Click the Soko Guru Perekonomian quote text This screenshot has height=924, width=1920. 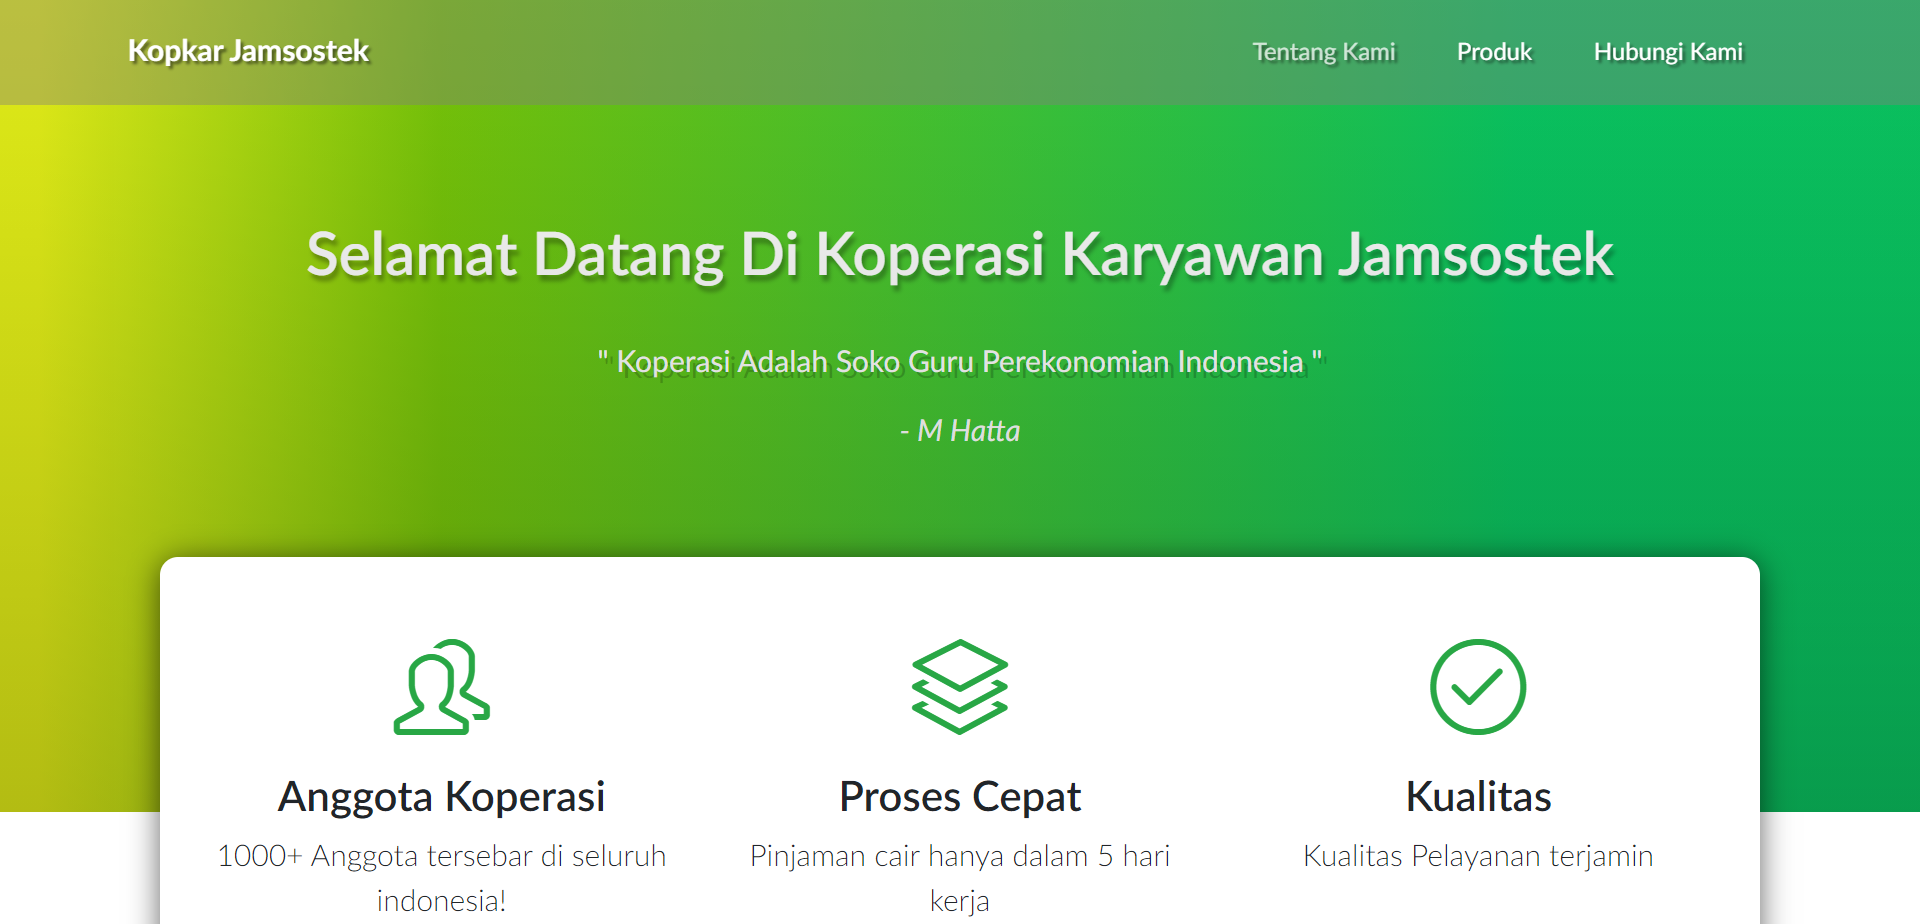click(x=959, y=362)
